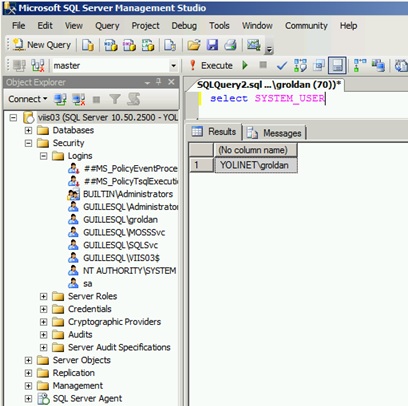Screen dimensions: 408x406
Task: Expand the Server Roles folder
Action: point(44,296)
